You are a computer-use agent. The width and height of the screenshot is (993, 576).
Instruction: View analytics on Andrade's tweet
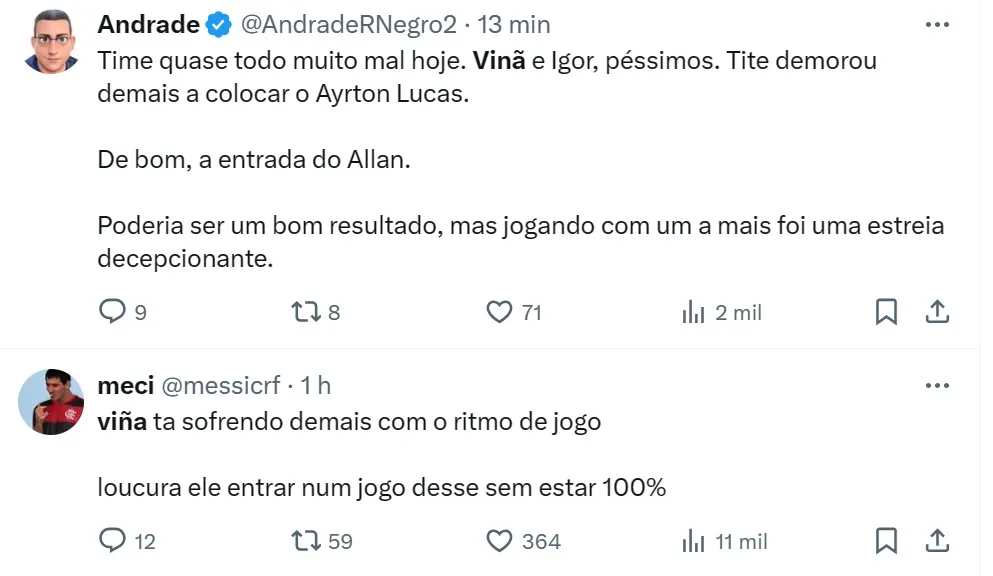pos(693,312)
